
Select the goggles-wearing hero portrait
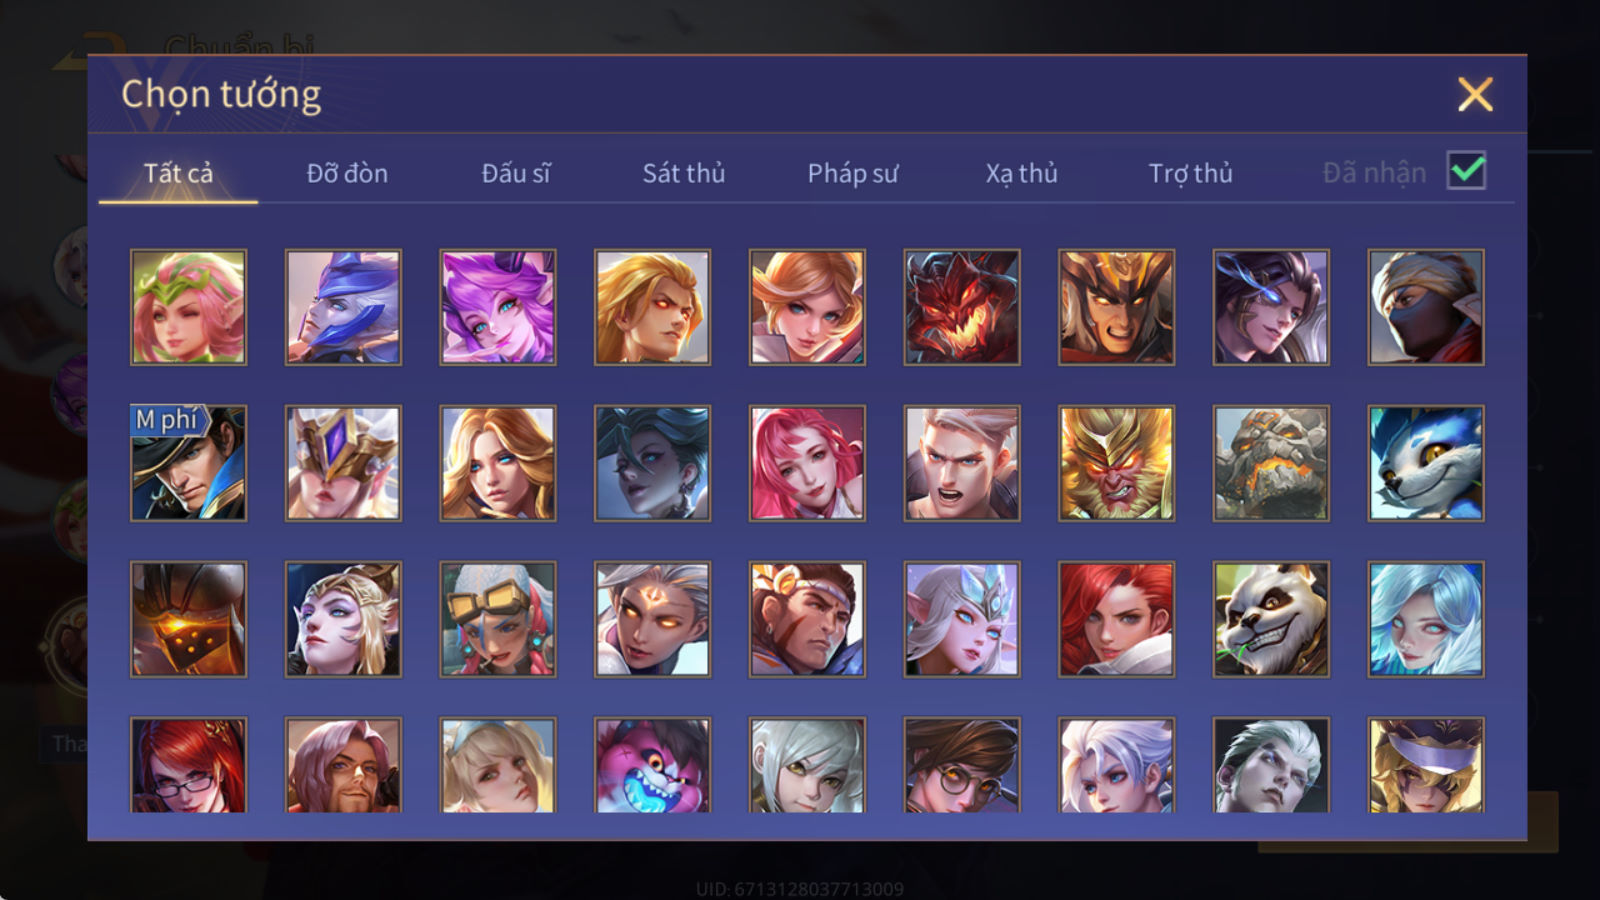(498, 619)
